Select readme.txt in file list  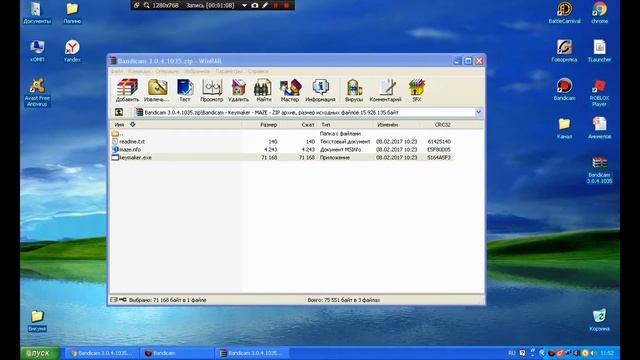click(x=282, y=142)
